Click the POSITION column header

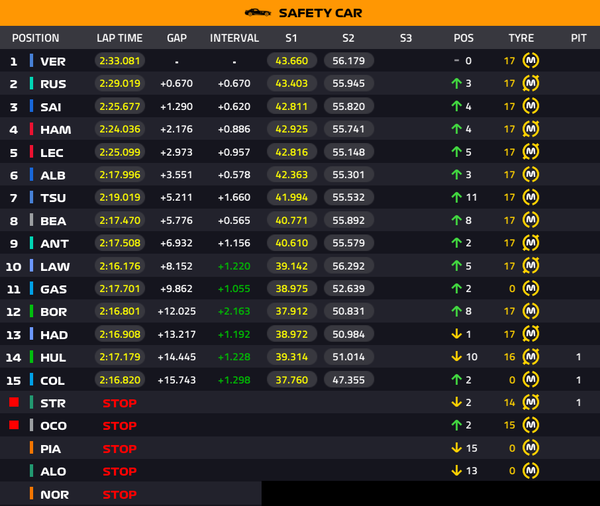[36, 38]
